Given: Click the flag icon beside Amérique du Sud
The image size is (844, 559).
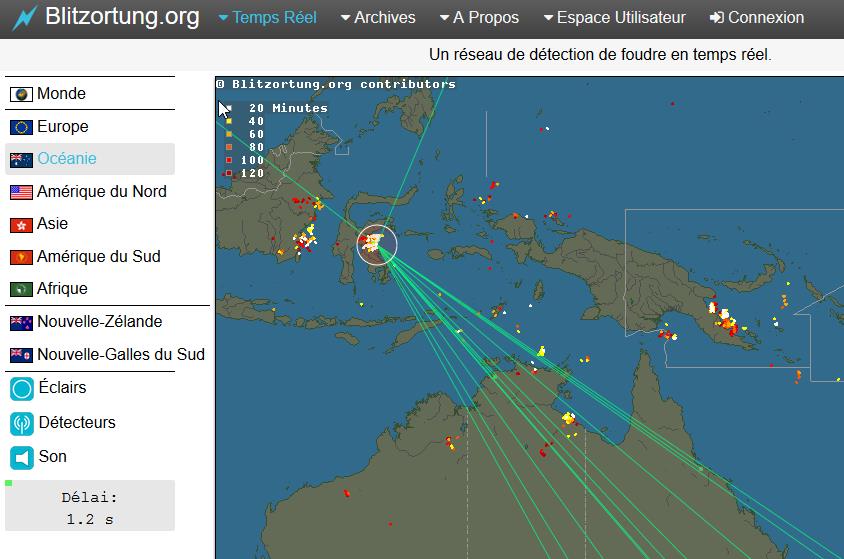Looking at the screenshot, I should [x=22, y=257].
